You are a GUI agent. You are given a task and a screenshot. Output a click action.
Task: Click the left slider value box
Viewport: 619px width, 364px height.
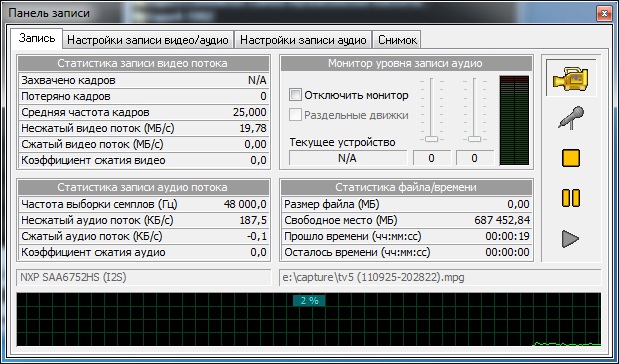[x=431, y=158]
